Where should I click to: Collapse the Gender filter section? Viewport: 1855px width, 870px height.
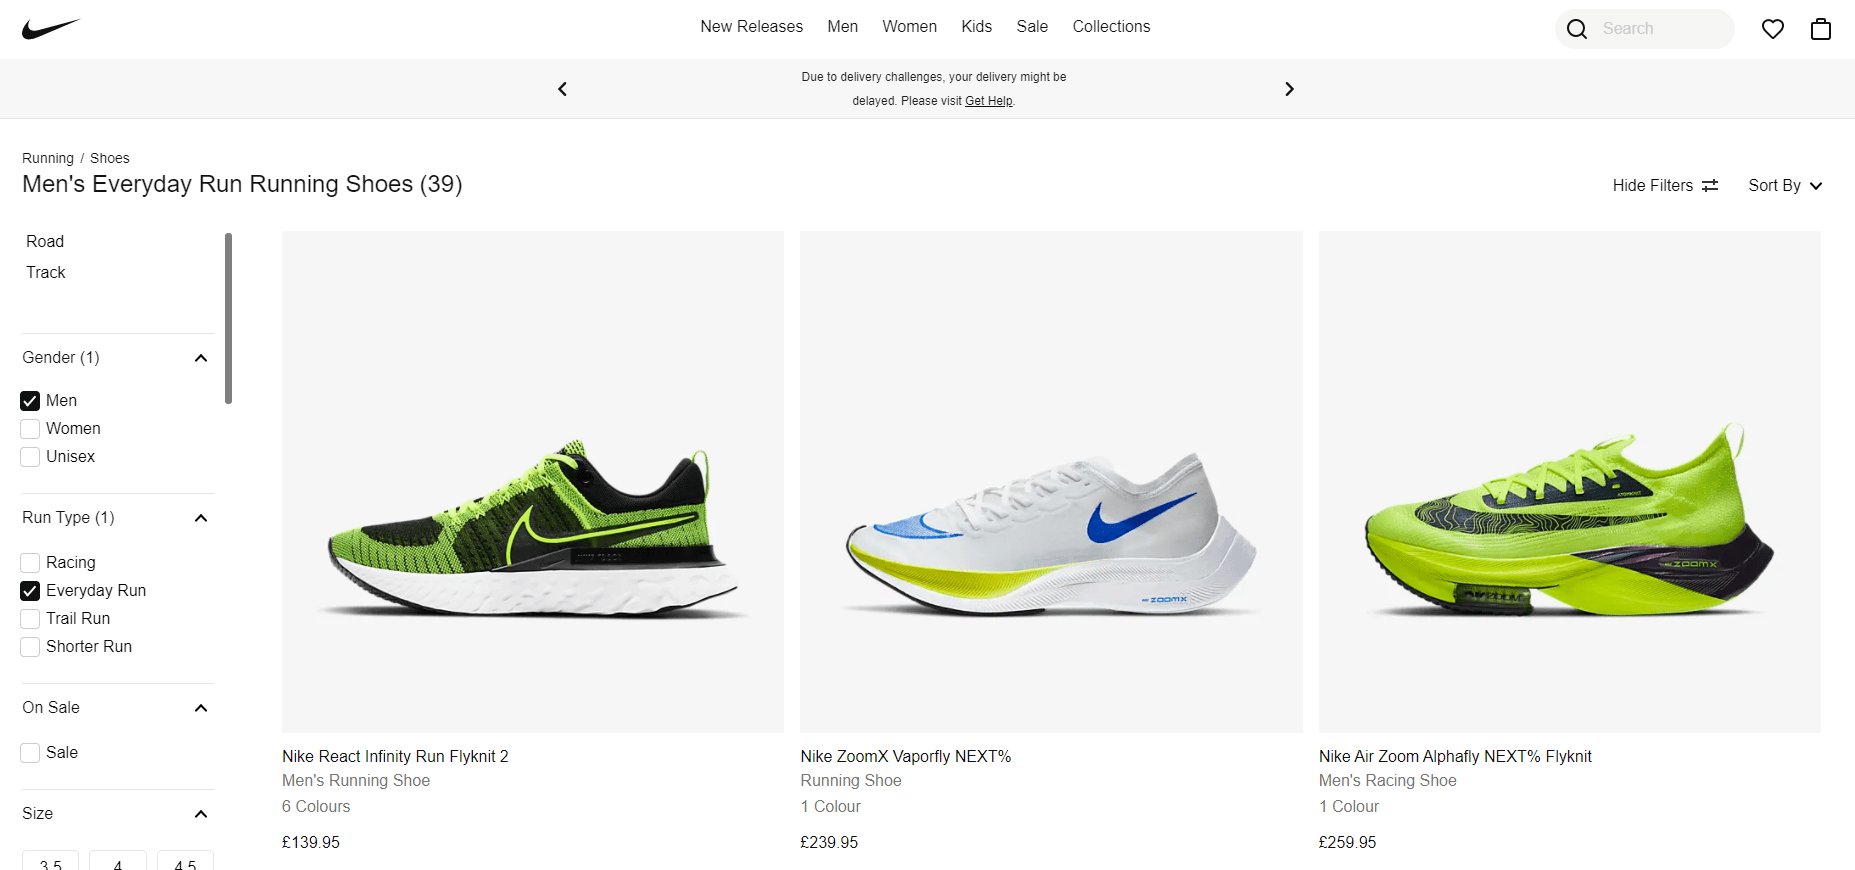(x=201, y=358)
